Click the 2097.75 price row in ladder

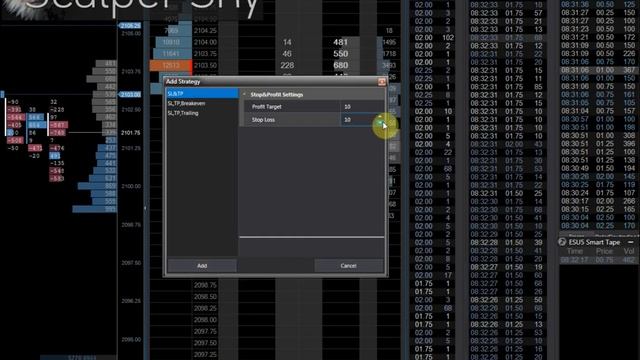click(205, 331)
